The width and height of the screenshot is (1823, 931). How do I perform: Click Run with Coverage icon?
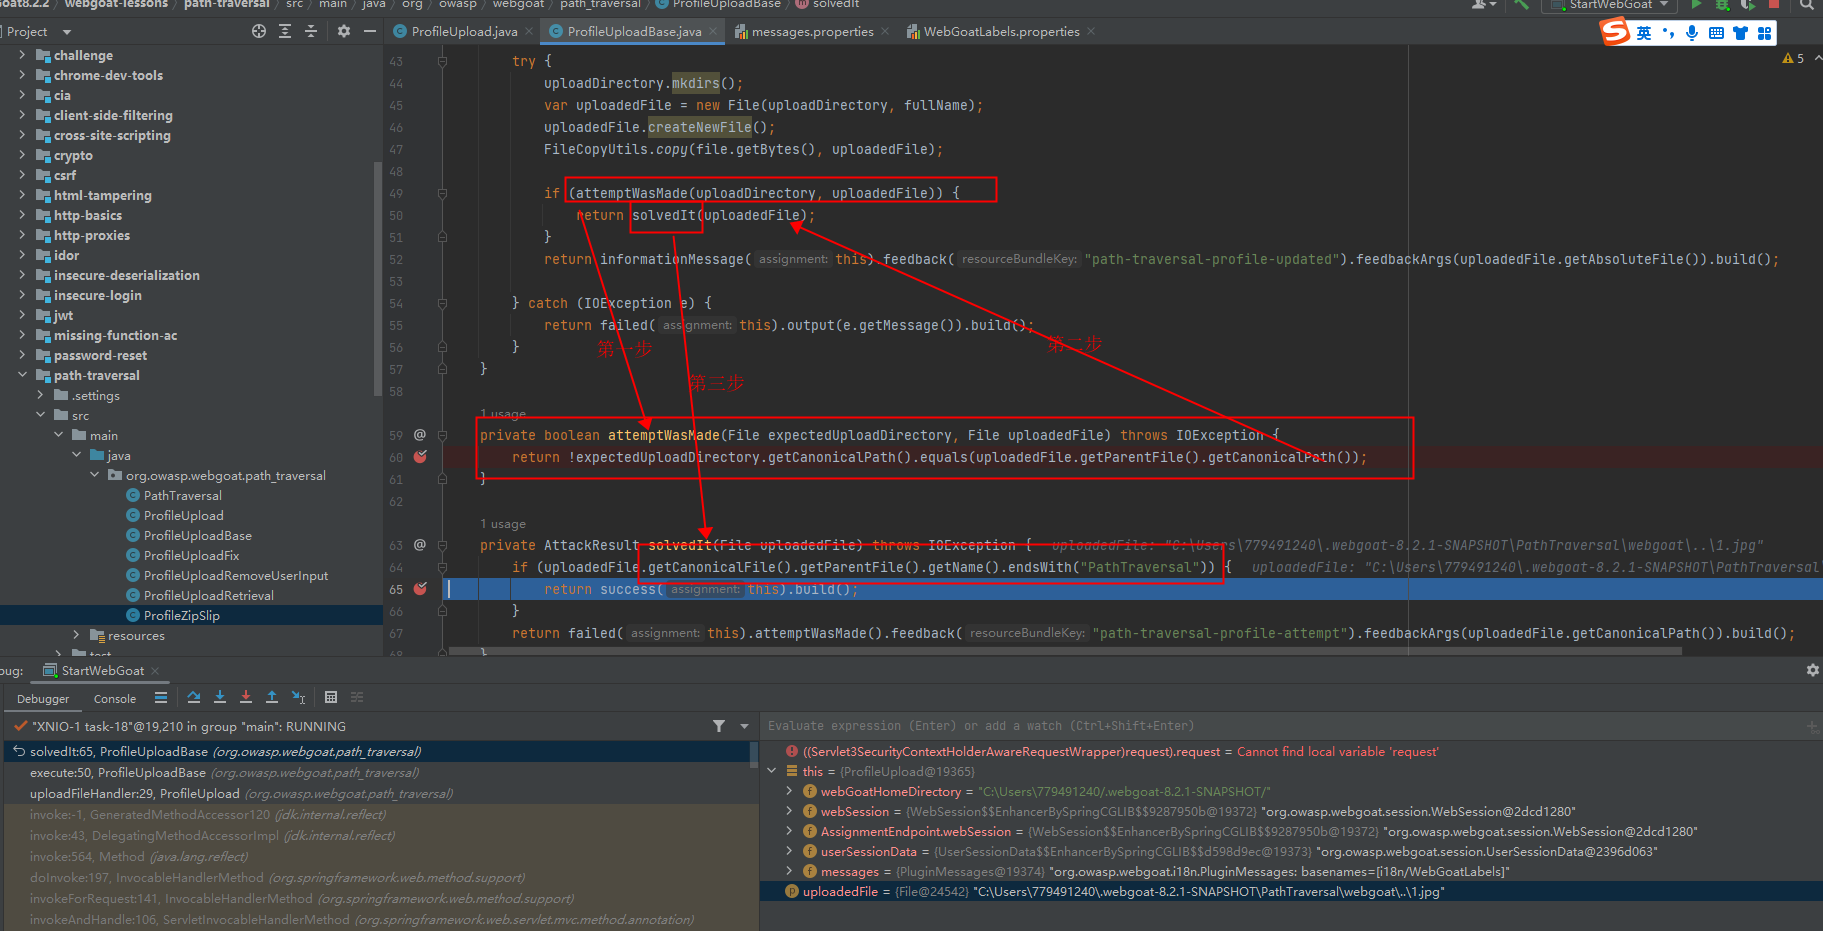pyautogui.click(x=1748, y=5)
